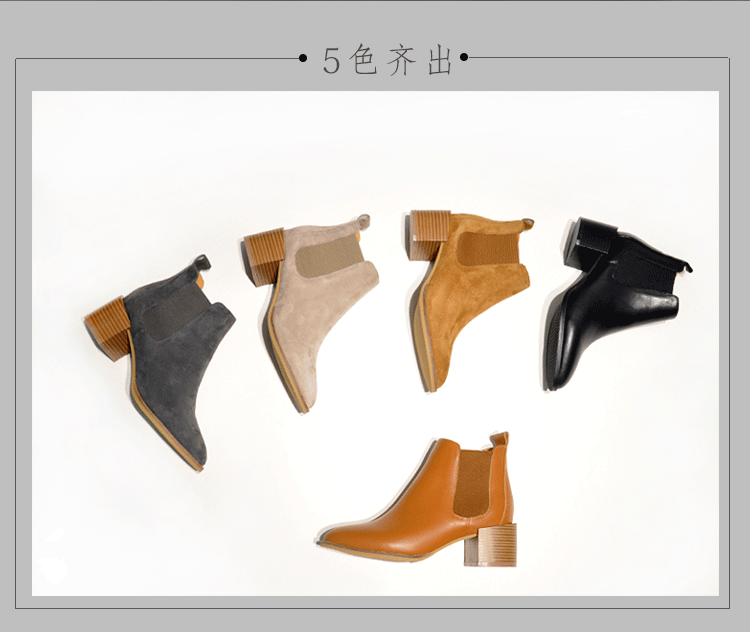This screenshot has height=632, width=750.
Task: Select the dark gray suede boot
Action: point(160,363)
